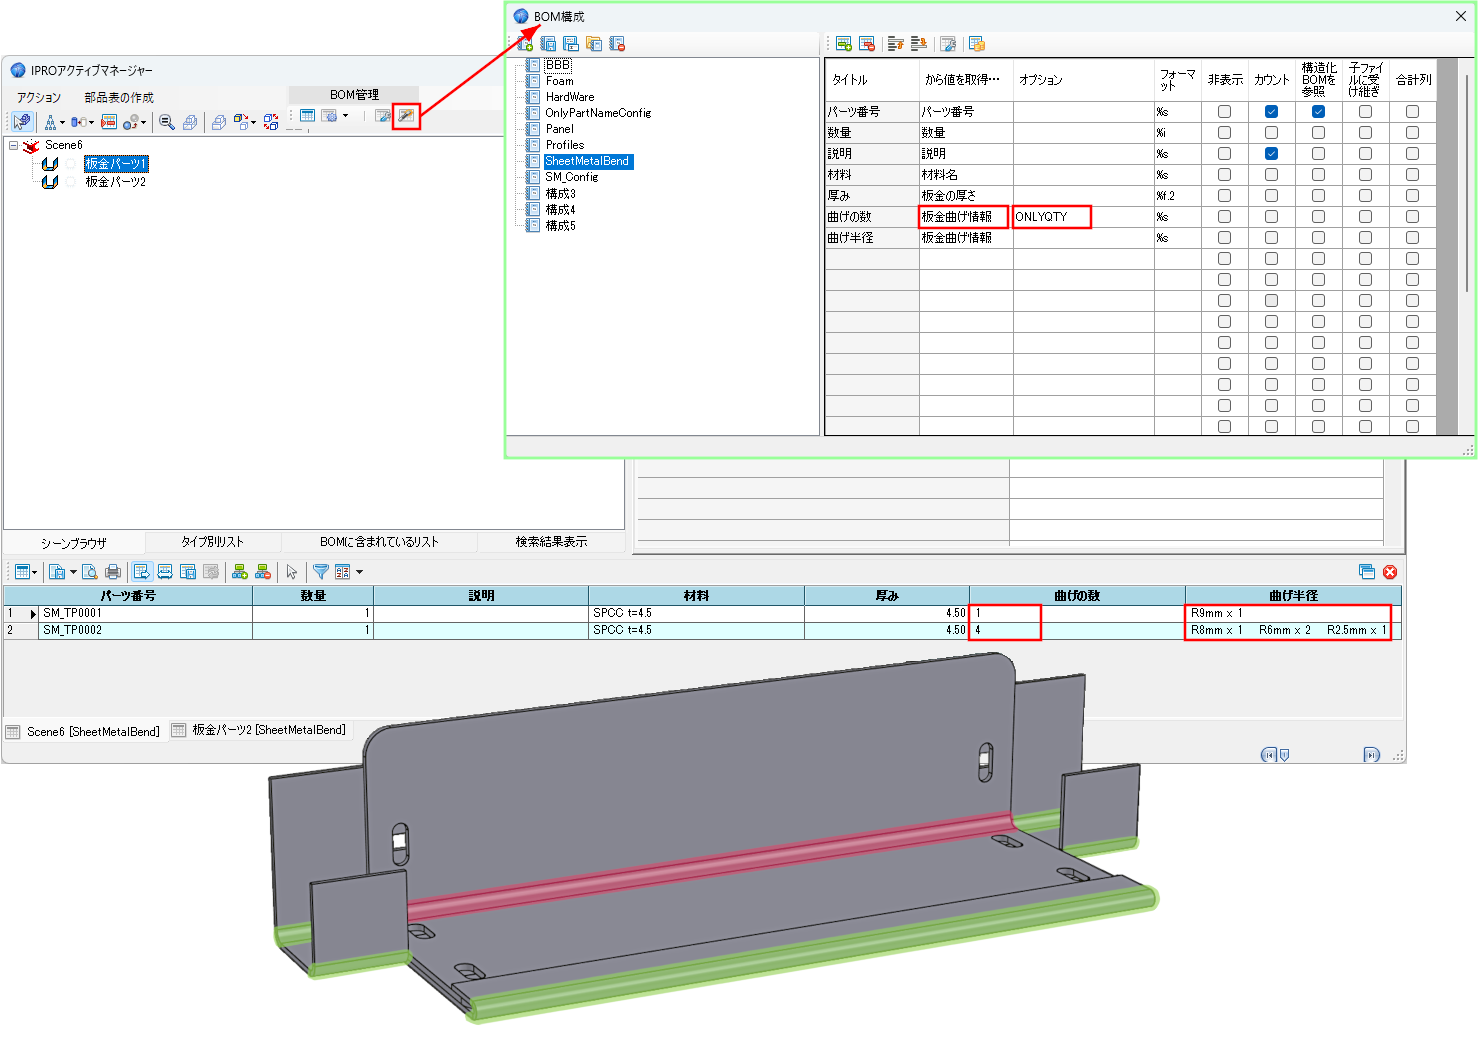The image size is (1478, 1037).
Task: Select the SM_TP0002 row cell
Action: (x=146, y=631)
